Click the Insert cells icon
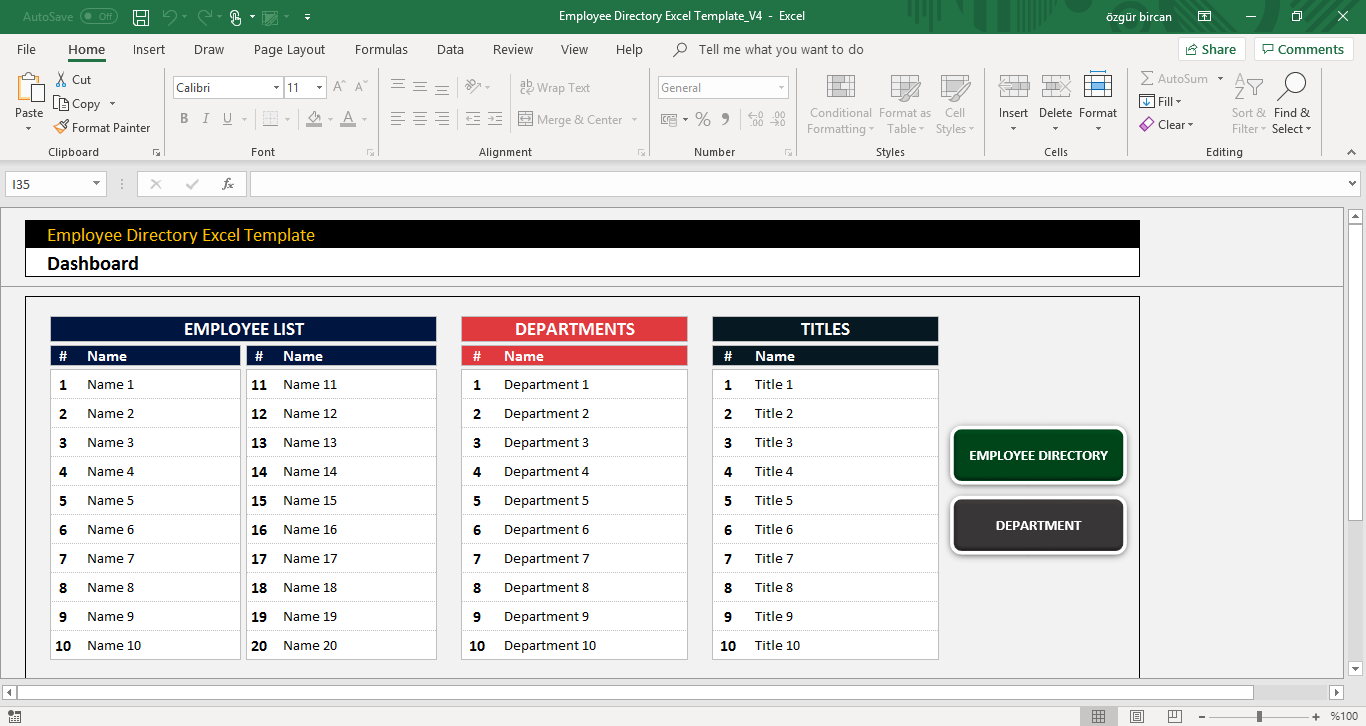Image resolution: width=1366 pixels, height=726 pixels. coord(1014,86)
